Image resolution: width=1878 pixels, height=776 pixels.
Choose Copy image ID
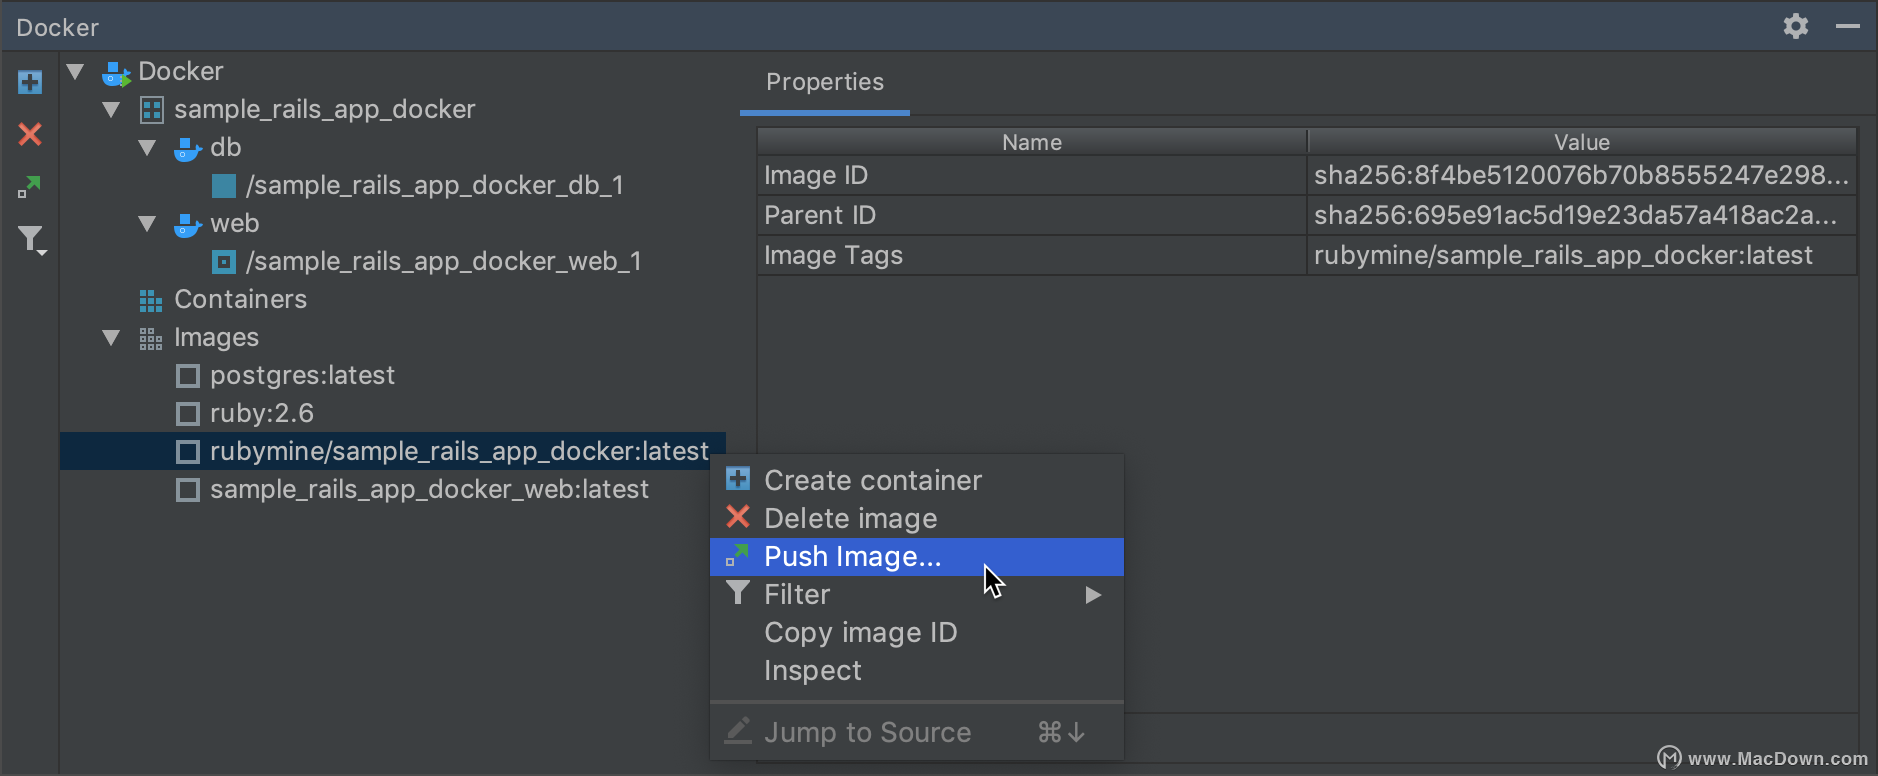tap(917, 633)
